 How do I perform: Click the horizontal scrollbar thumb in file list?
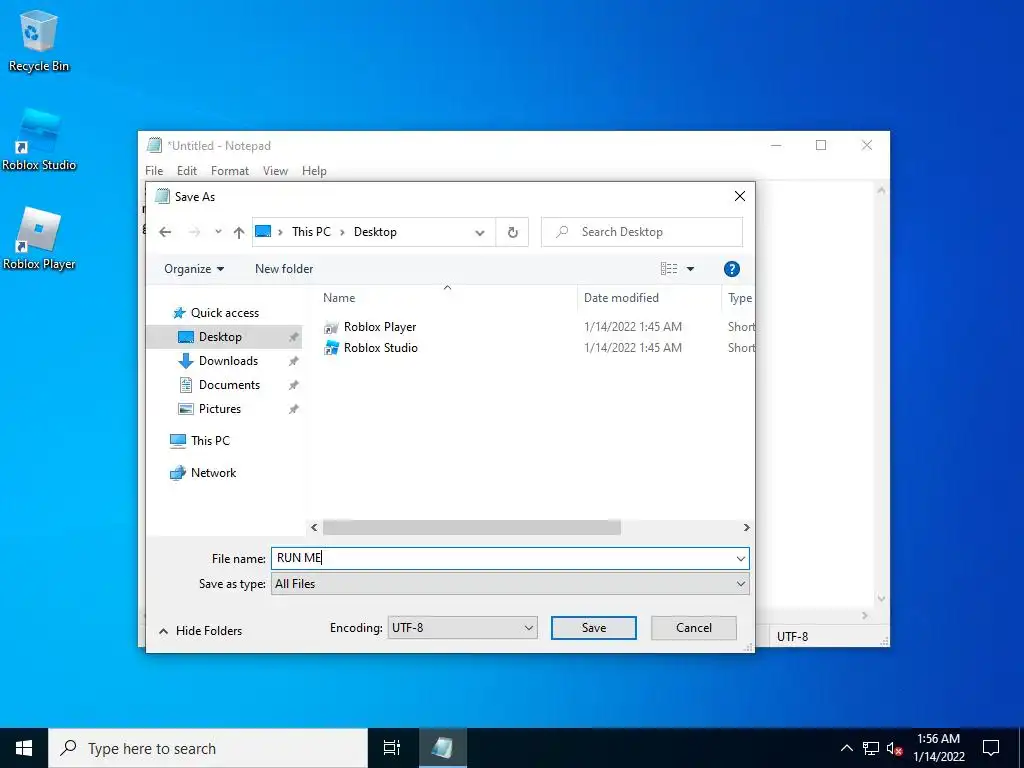(472, 528)
